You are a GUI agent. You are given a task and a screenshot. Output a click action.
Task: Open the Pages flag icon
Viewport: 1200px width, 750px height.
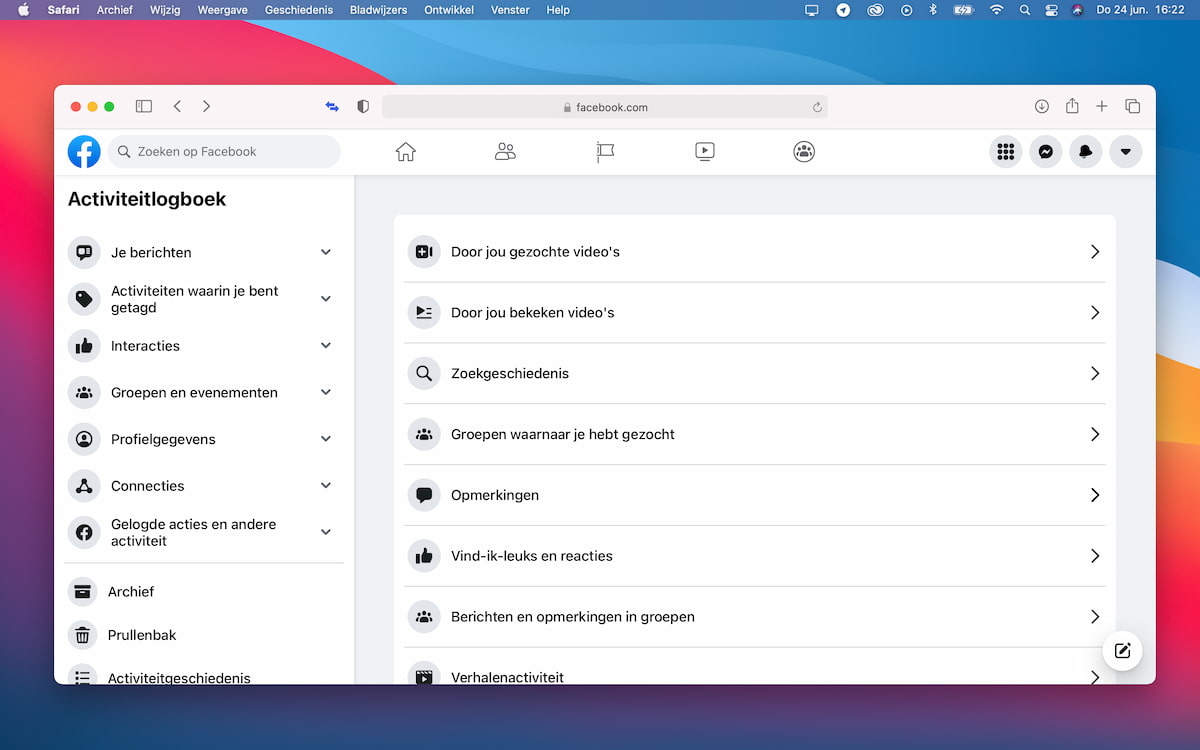coord(605,151)
